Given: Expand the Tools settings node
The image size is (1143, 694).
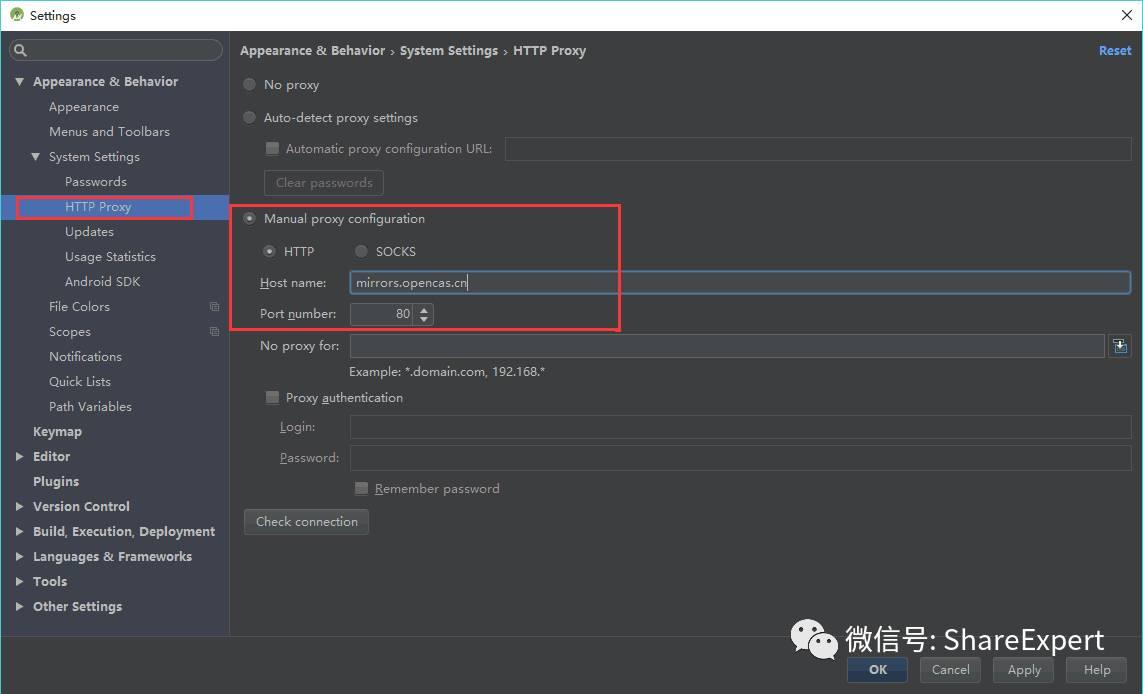Looking at the screenshot, I should (x=20, y=582).
